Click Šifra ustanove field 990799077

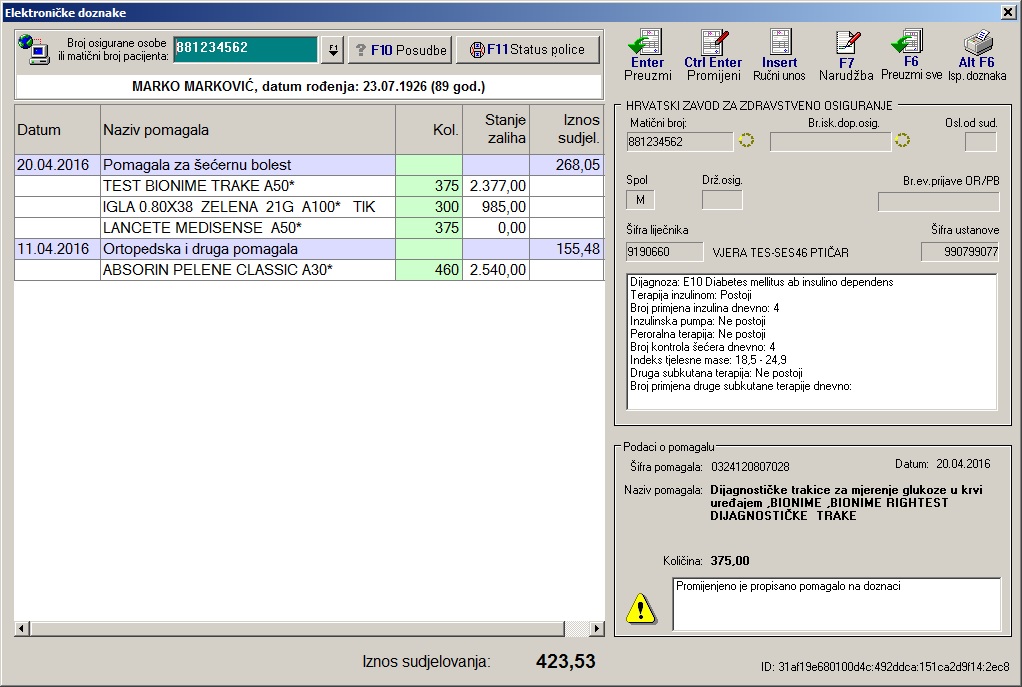(x=959, y=252)
